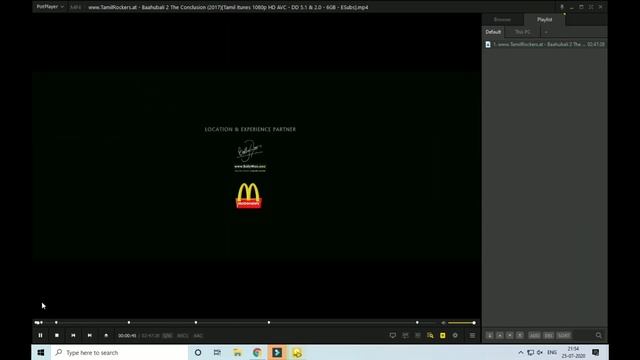
Task: Remove playlist item with X icon
Action: pyautogui.click(x=520, y=336)
